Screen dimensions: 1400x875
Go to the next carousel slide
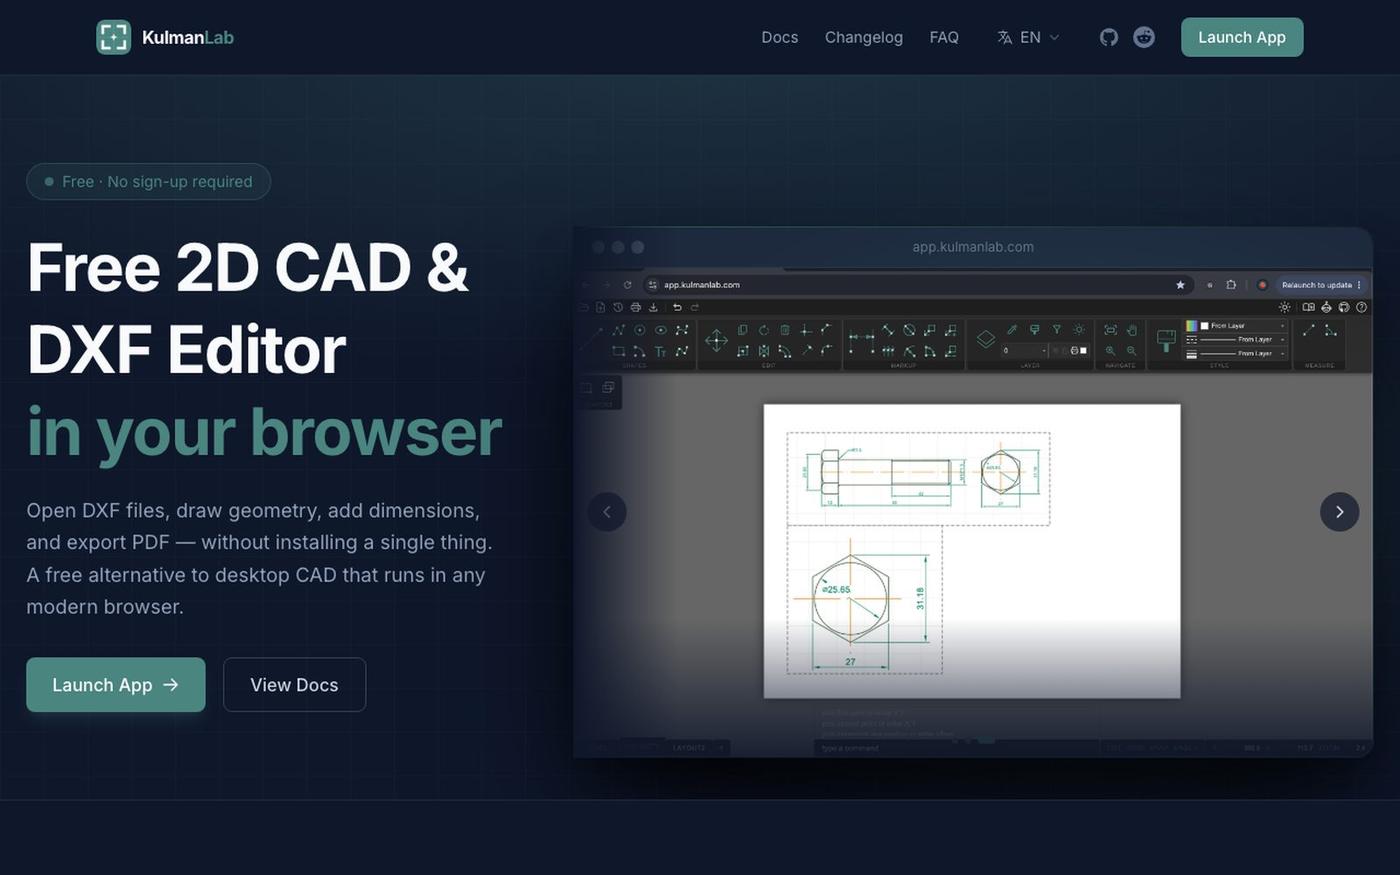pyautogui.click(x=1340, y=512)
